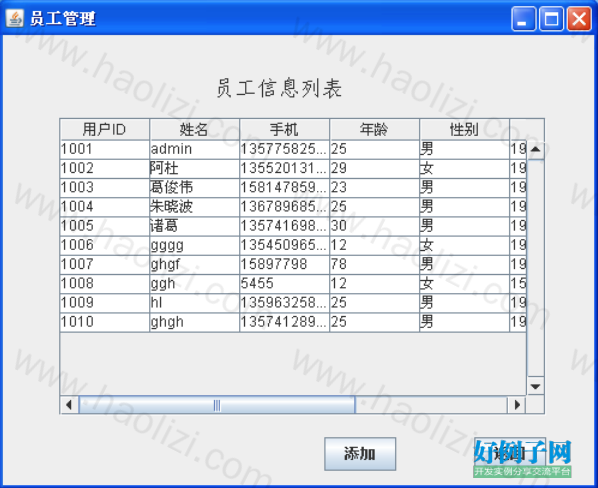Click the 用户ID column header
The image size is (598, 488).
coord(104,130)
